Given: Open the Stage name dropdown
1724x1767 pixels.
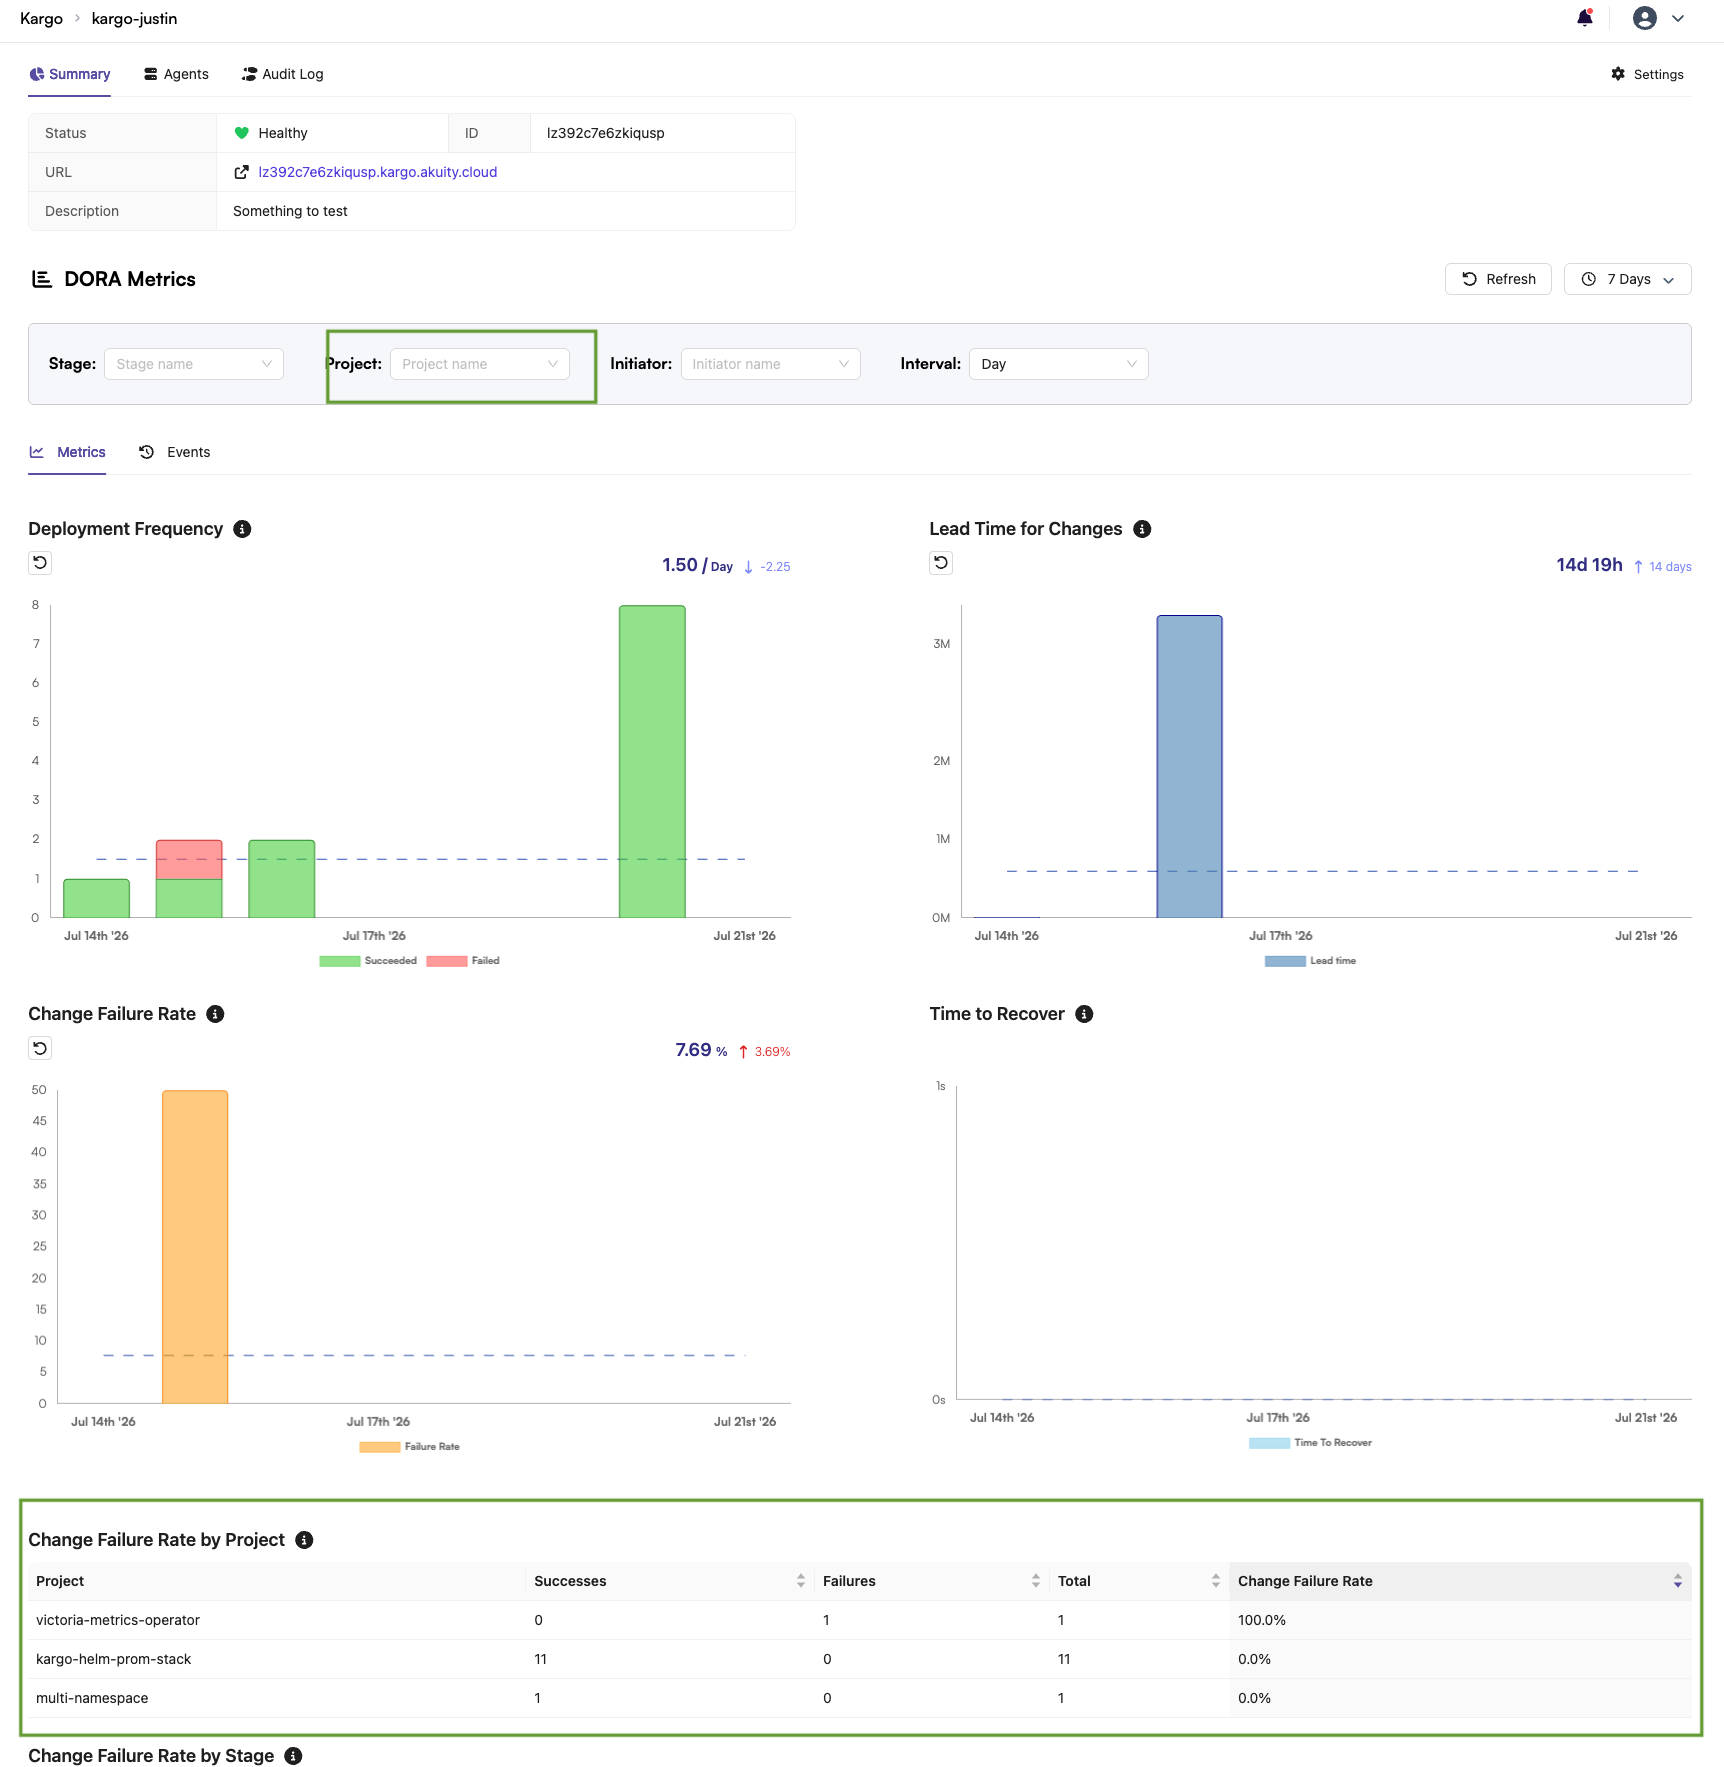Looking at the screenshot, I should pos(194,364).
